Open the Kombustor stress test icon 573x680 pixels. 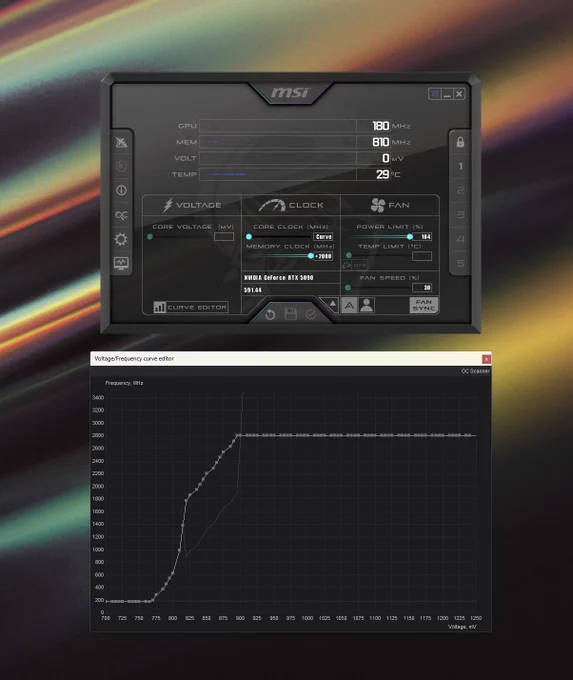121,166
